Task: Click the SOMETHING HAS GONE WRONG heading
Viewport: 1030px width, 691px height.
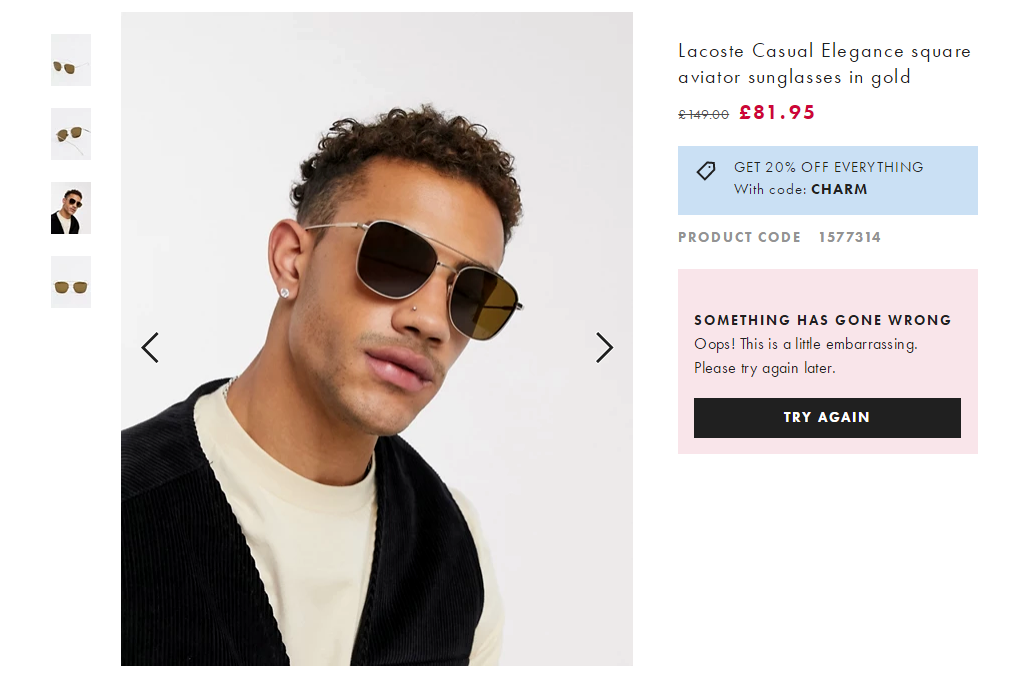Action: 822,320
